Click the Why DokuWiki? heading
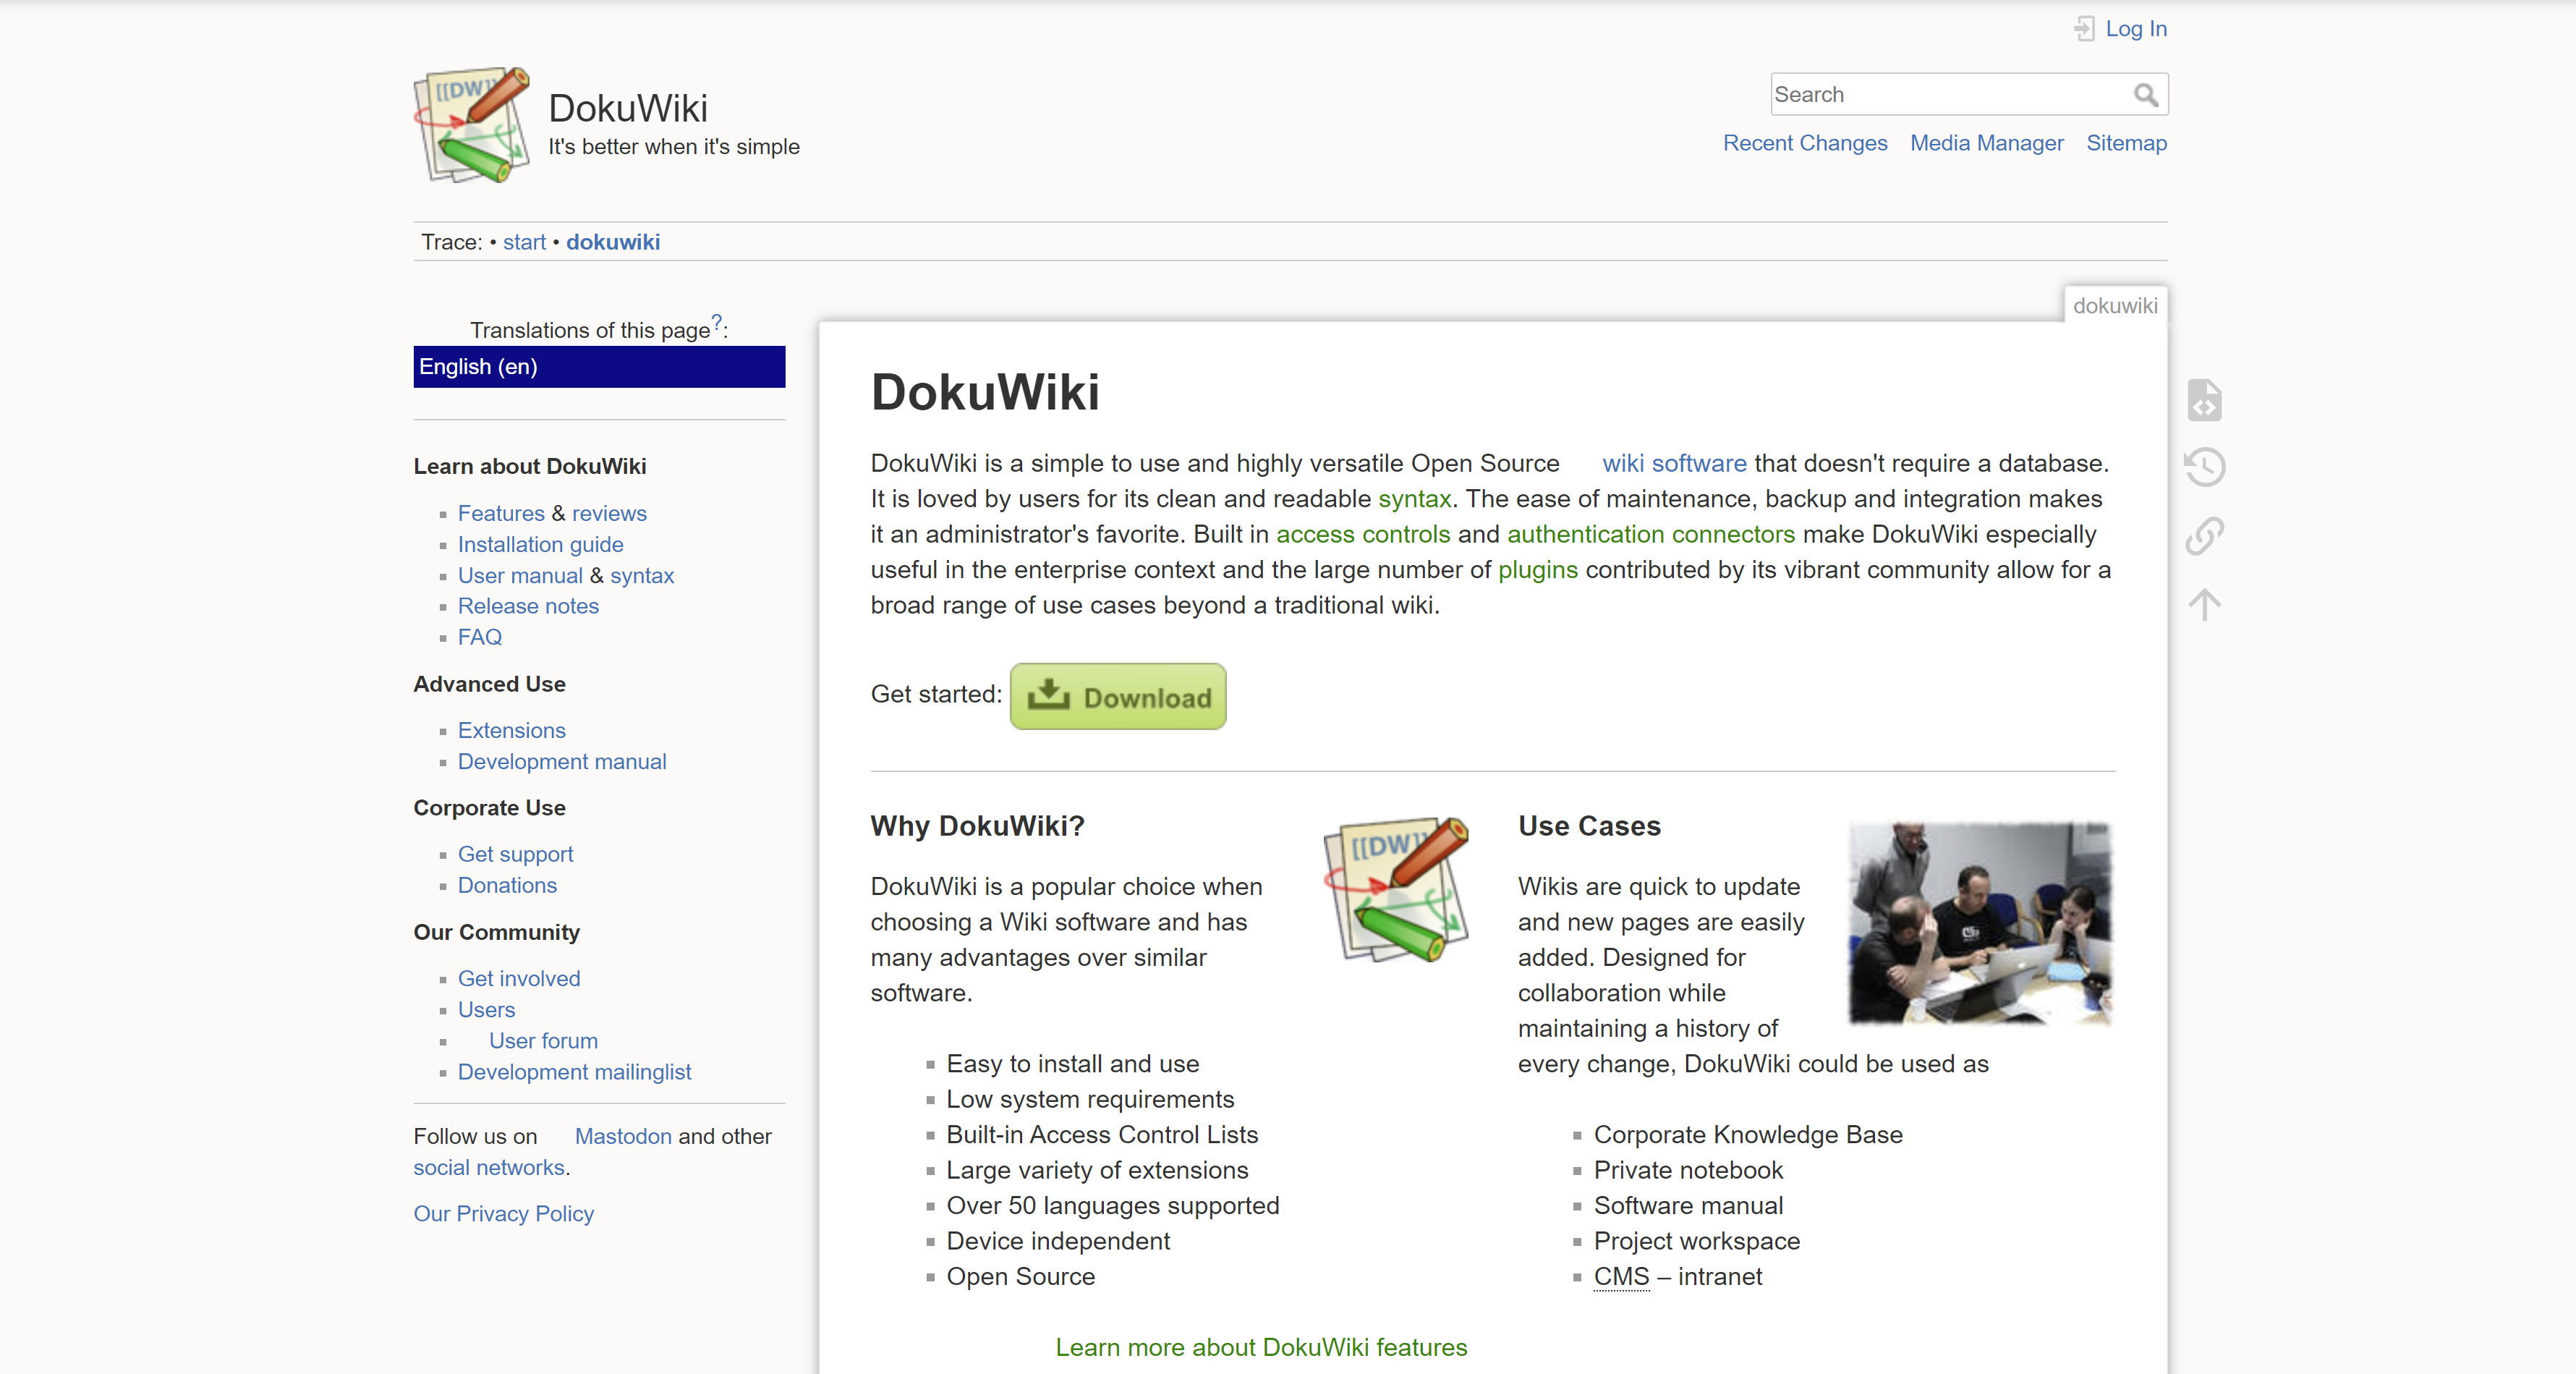The width and height of the screenshot is (2576, 1374). (977, 825)
